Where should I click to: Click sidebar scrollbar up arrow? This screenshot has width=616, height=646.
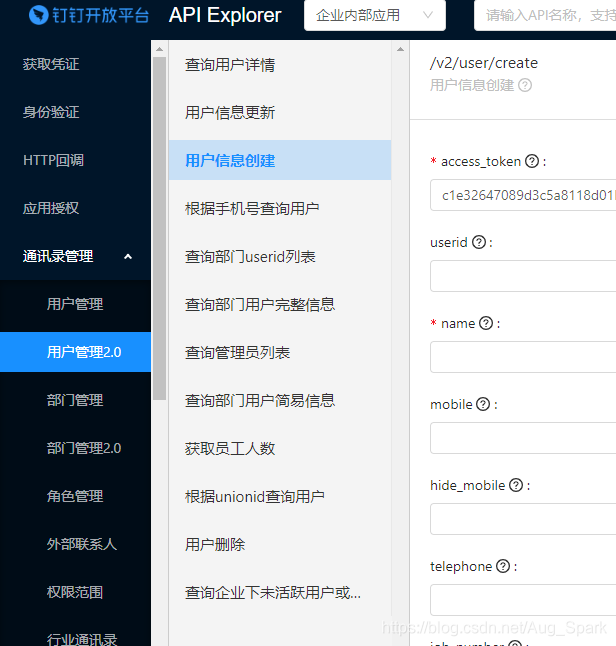pyautogui.click(x=159, y=49)
